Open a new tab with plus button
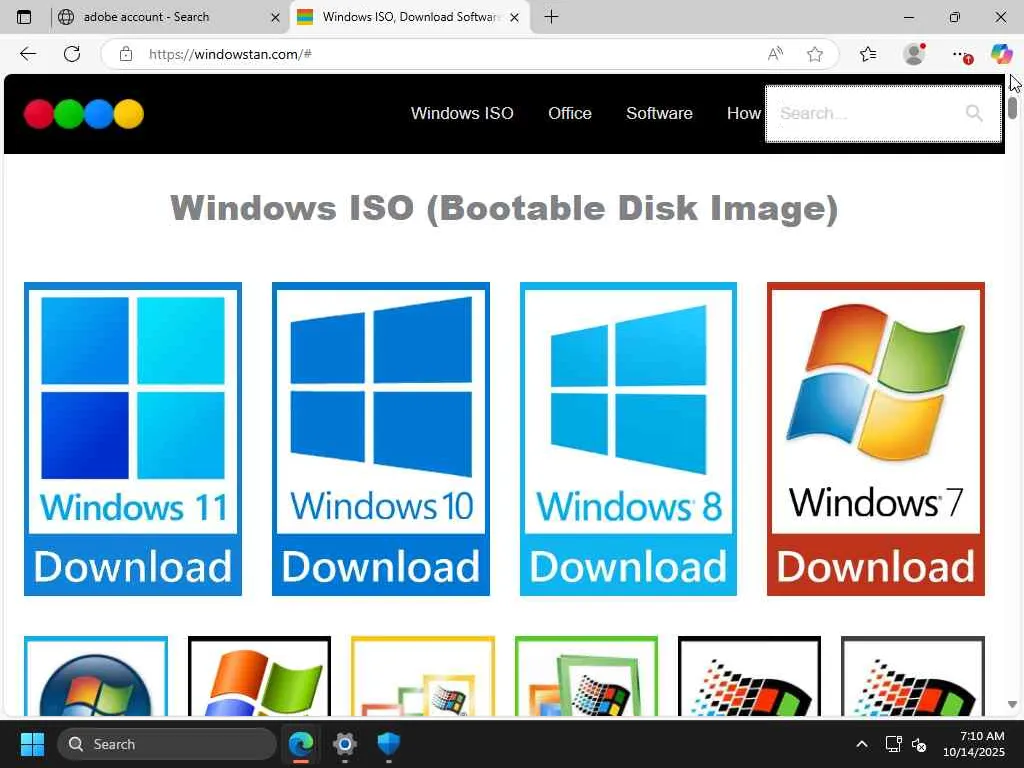The width and height of the screenshot is (1024, 768). pyautogui.click(x=551, y=17)
